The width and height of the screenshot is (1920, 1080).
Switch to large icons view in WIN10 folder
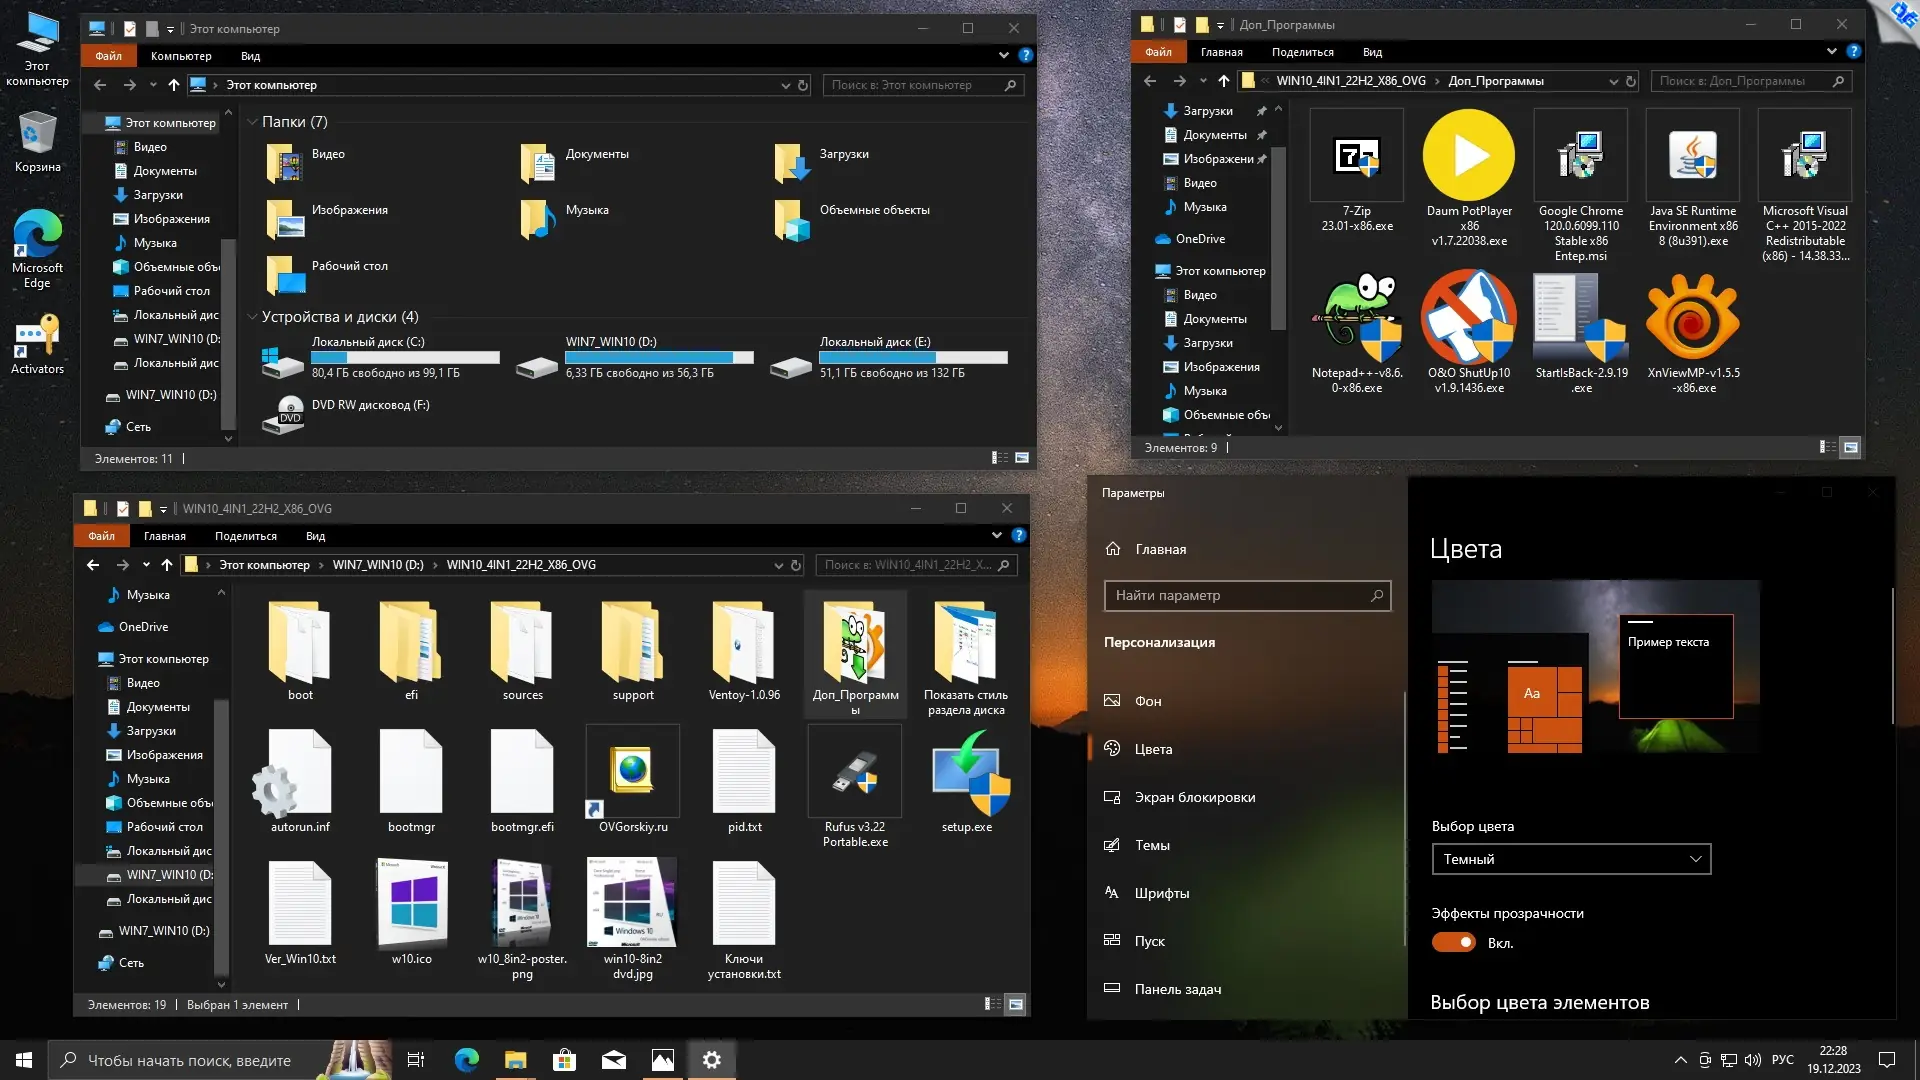coord(1016,1004)
